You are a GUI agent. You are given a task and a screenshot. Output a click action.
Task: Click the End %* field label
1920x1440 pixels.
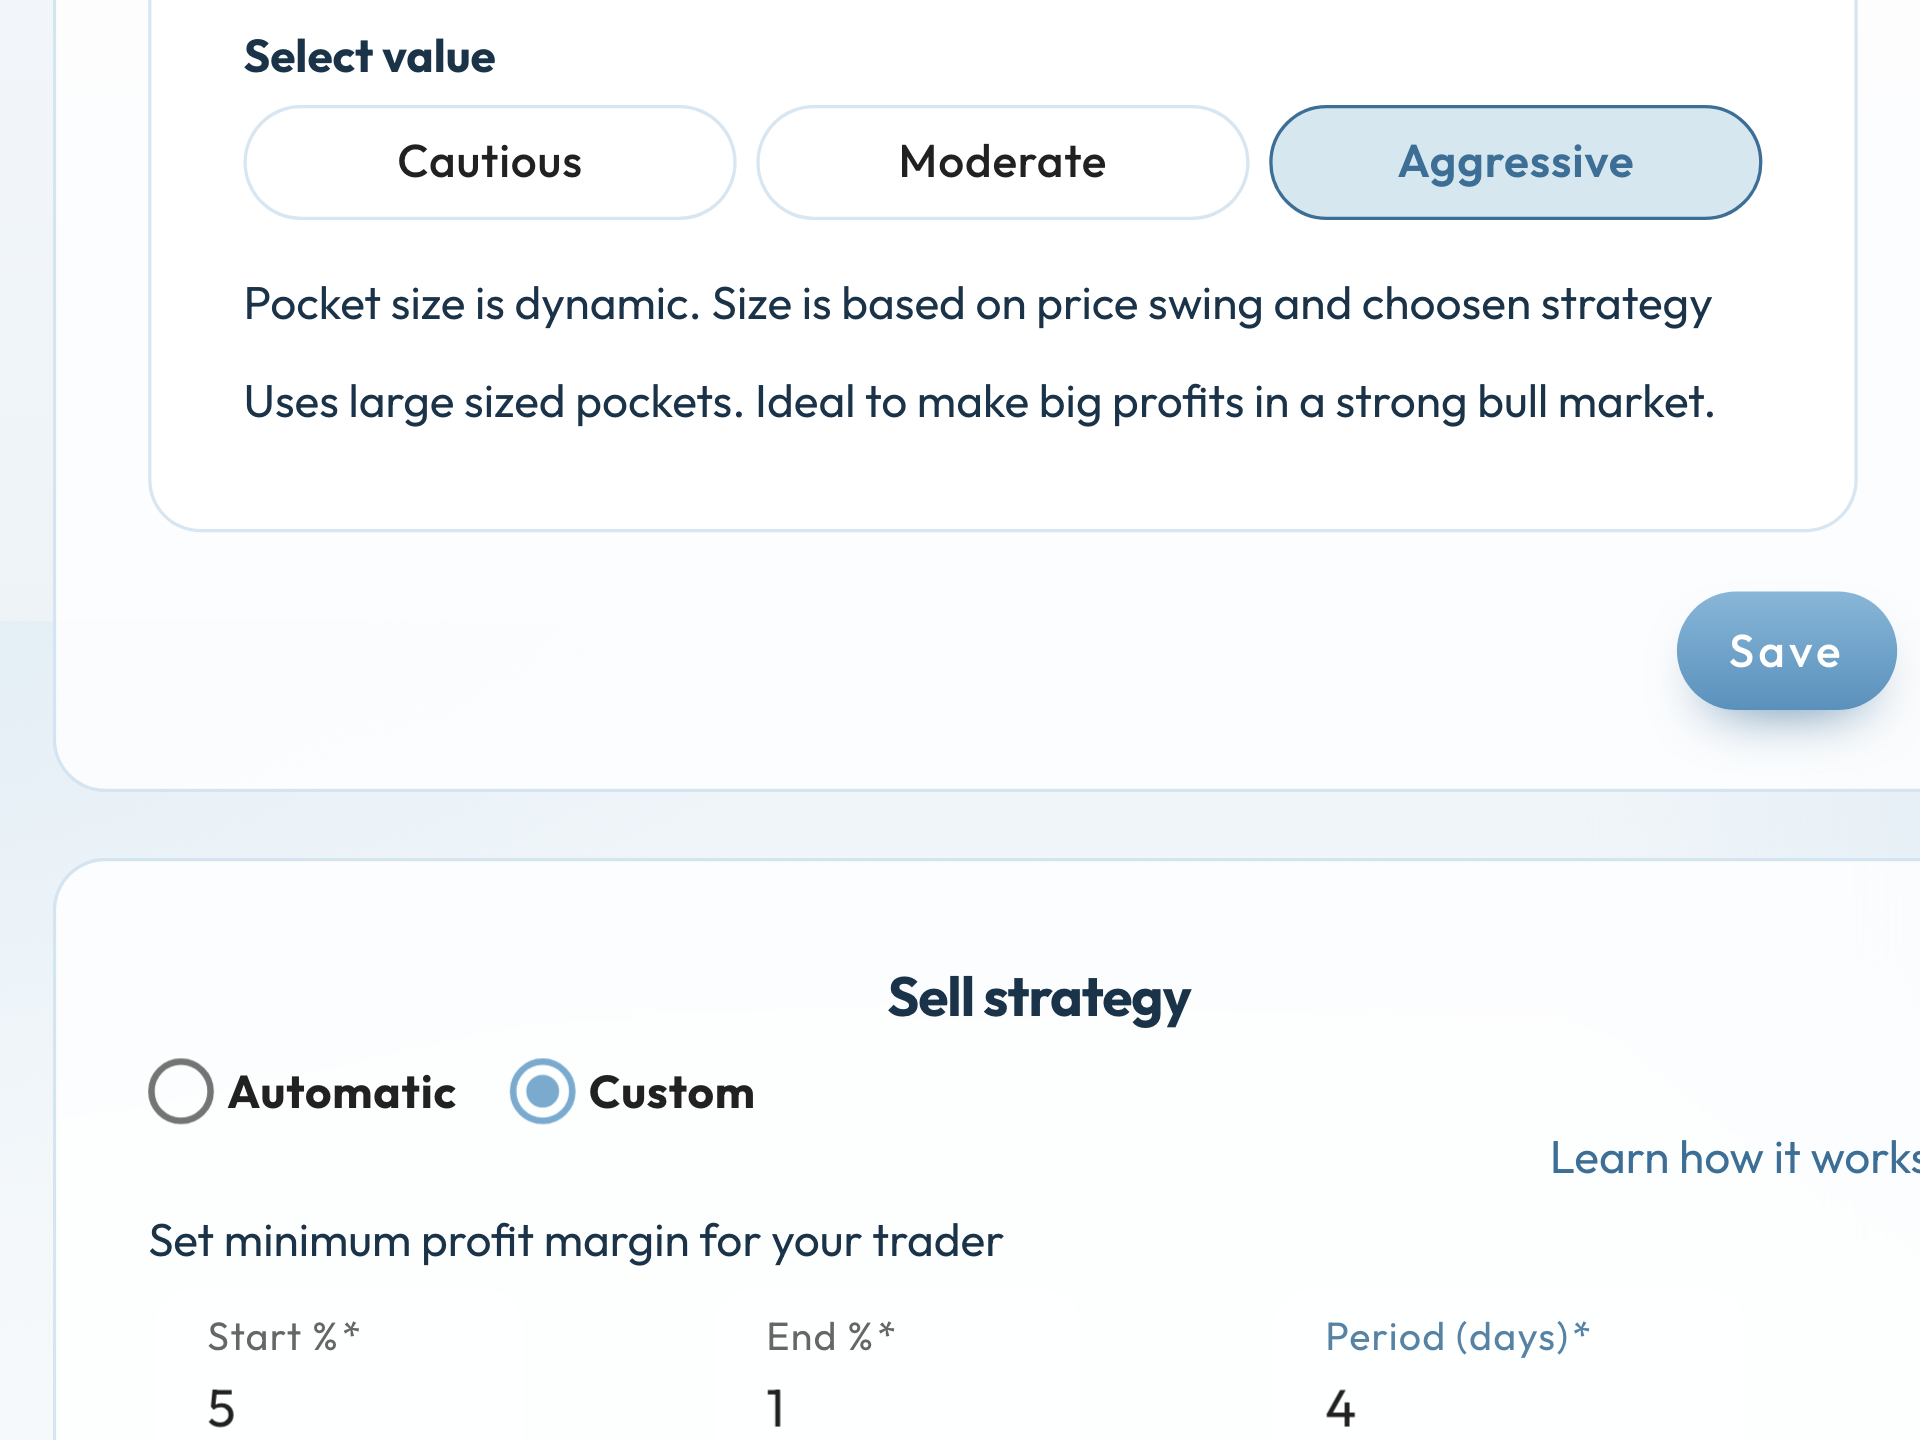[x=831, y=1336]
